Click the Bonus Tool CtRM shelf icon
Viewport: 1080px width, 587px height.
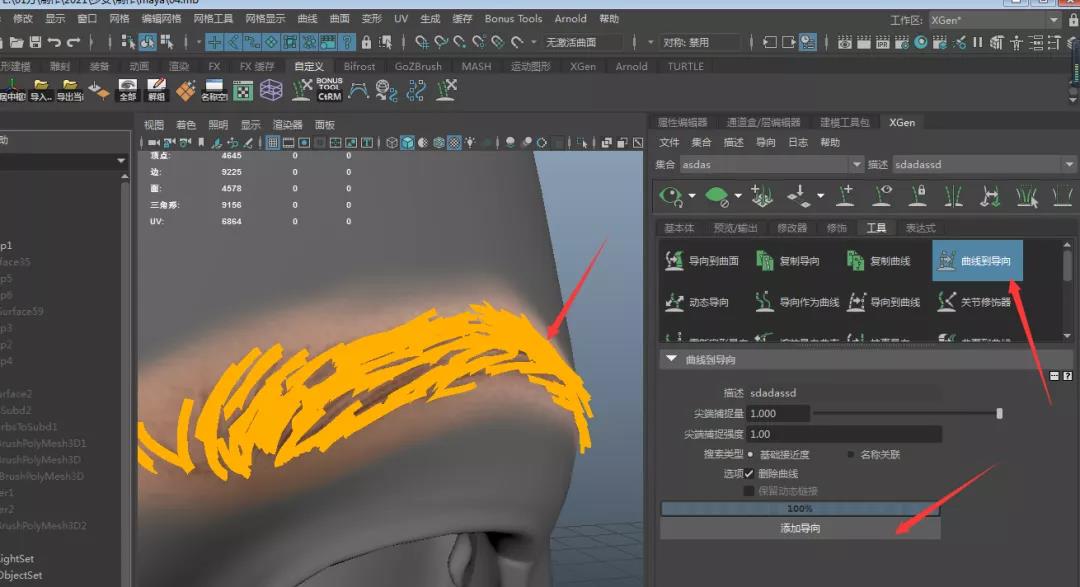[329, 90]
